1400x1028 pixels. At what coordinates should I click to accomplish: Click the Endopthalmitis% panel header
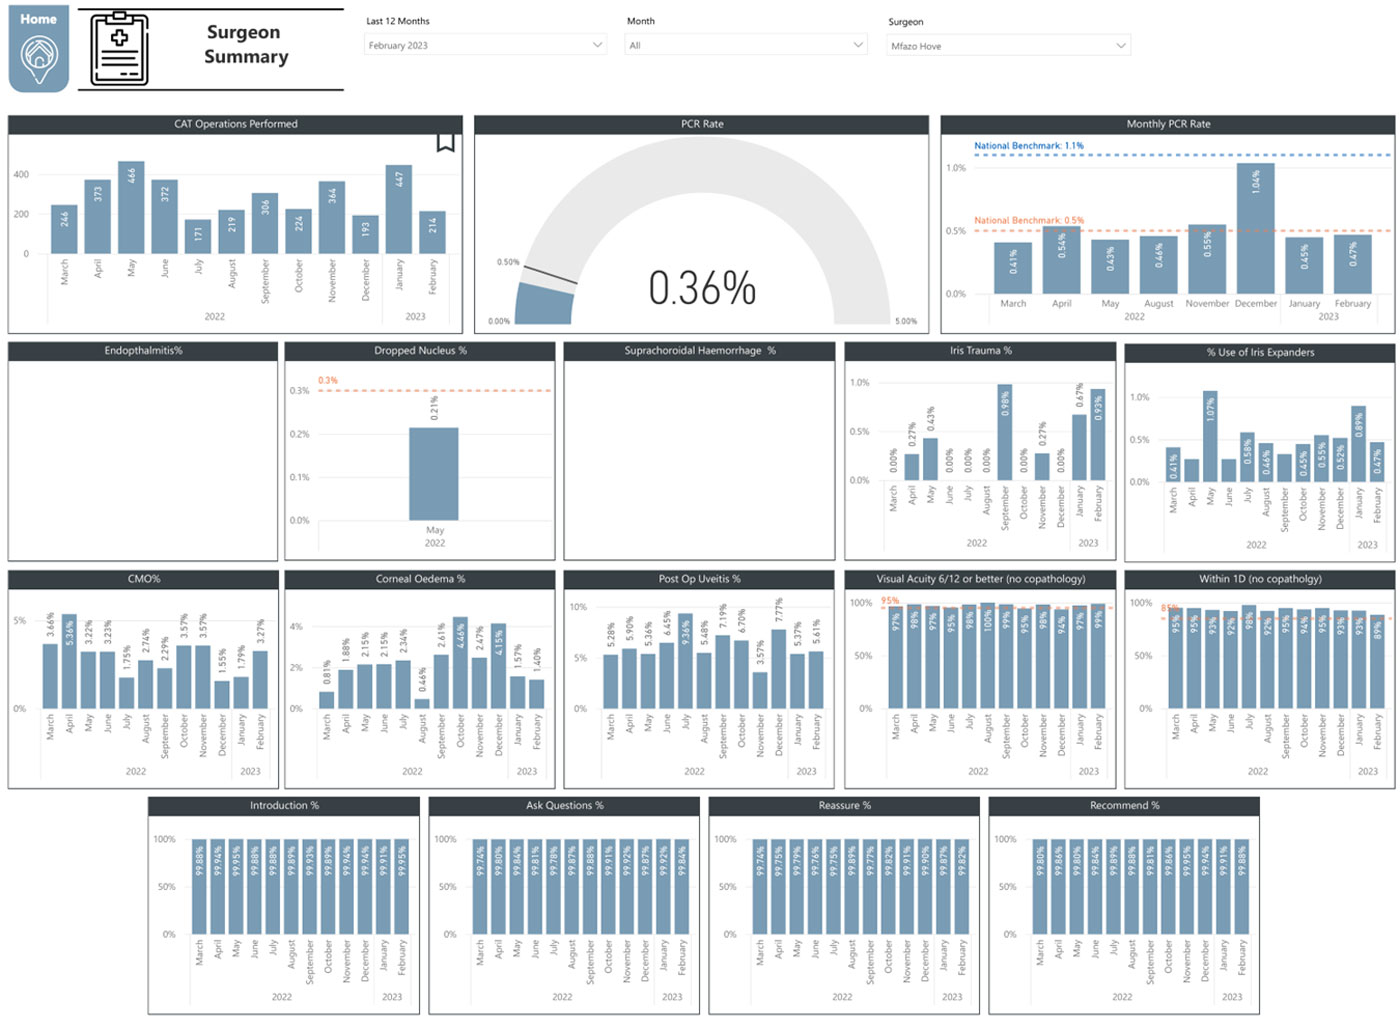143,351
